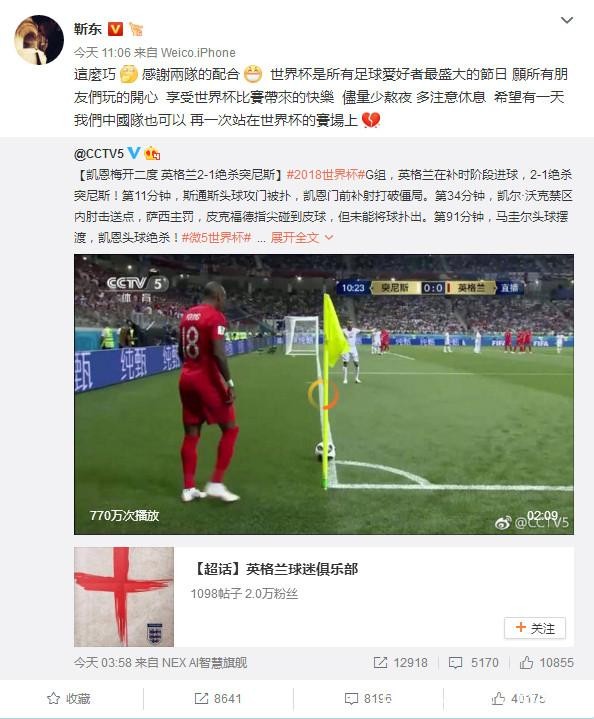Image resolution: width=594 pixels, height=719 pixels.
Task: Open the #微5世界杯# hashtag
Action: 217,238
